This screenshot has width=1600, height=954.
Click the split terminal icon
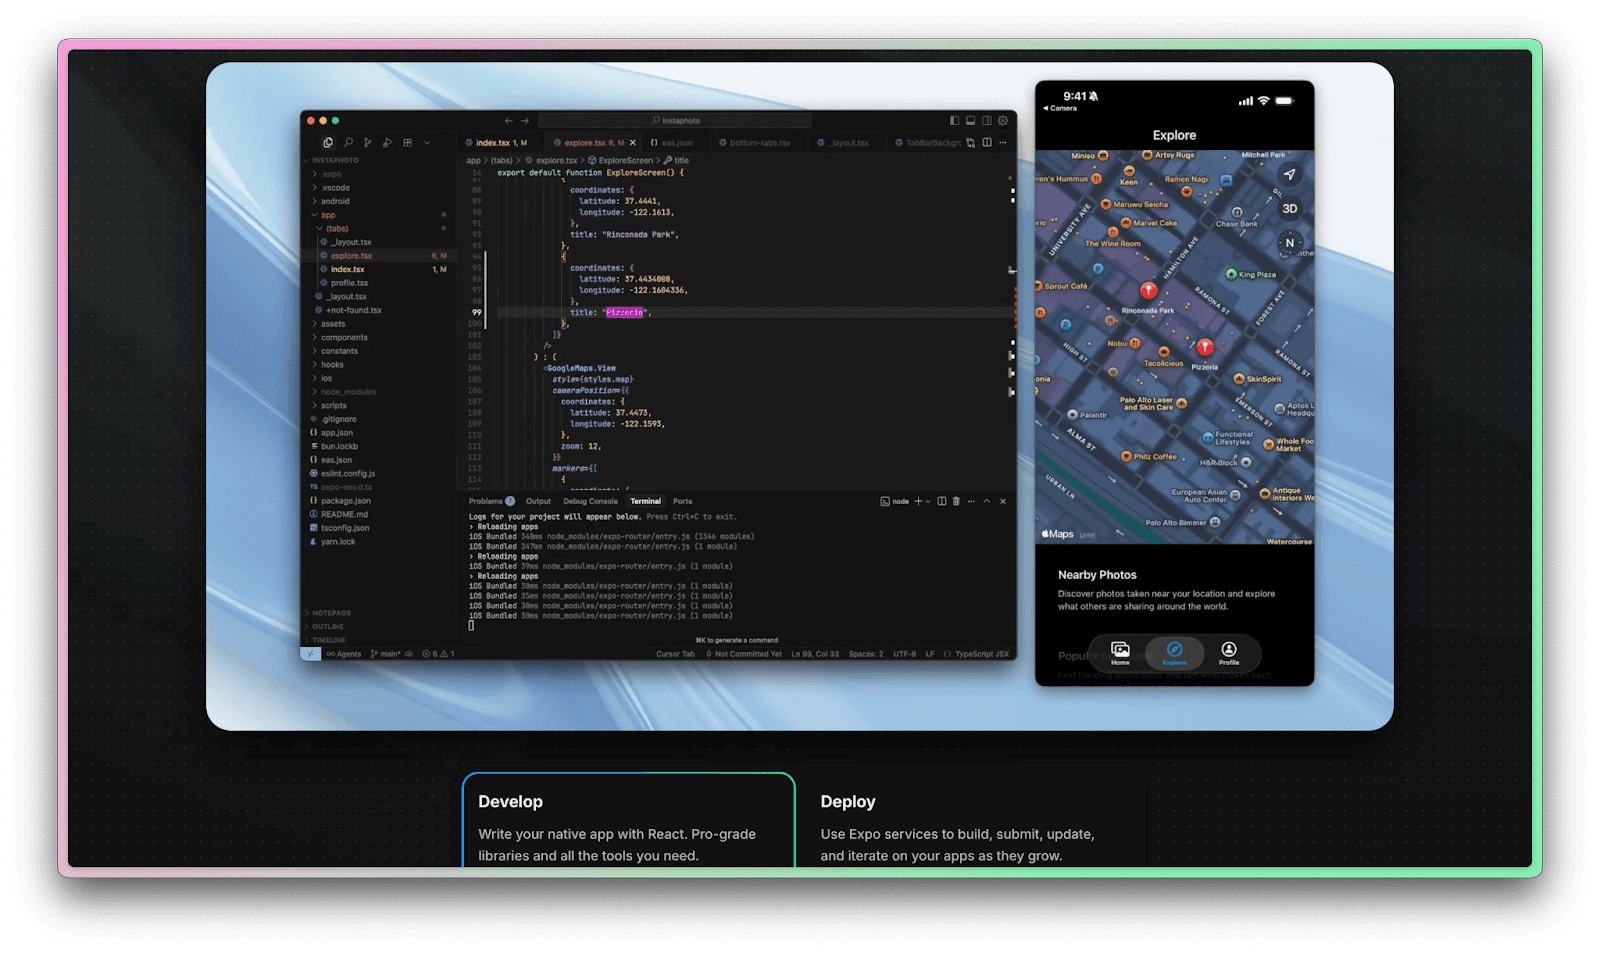pos(942,501)
